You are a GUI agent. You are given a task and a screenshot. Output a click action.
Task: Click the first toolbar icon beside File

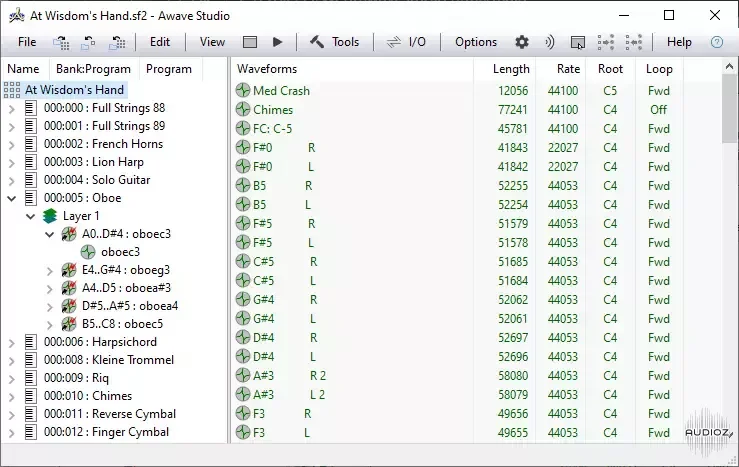click(x=61, y=43)
